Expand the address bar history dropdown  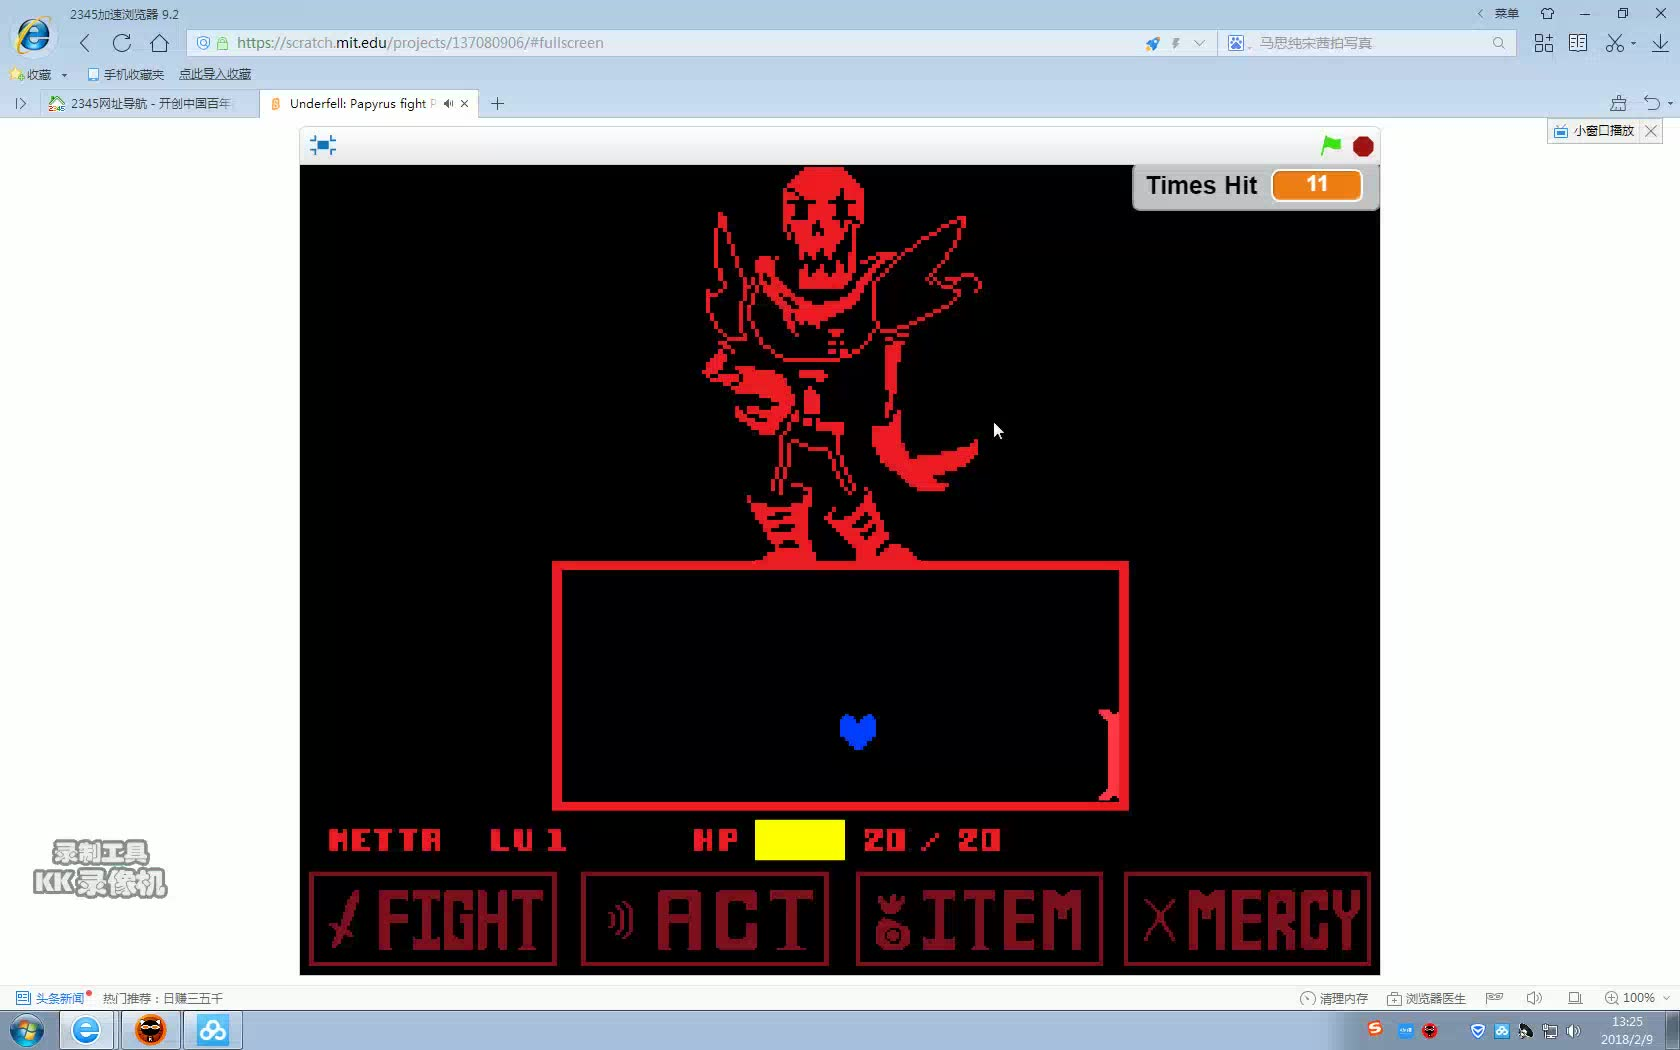pyautogui.click(x=1199, y=43)
